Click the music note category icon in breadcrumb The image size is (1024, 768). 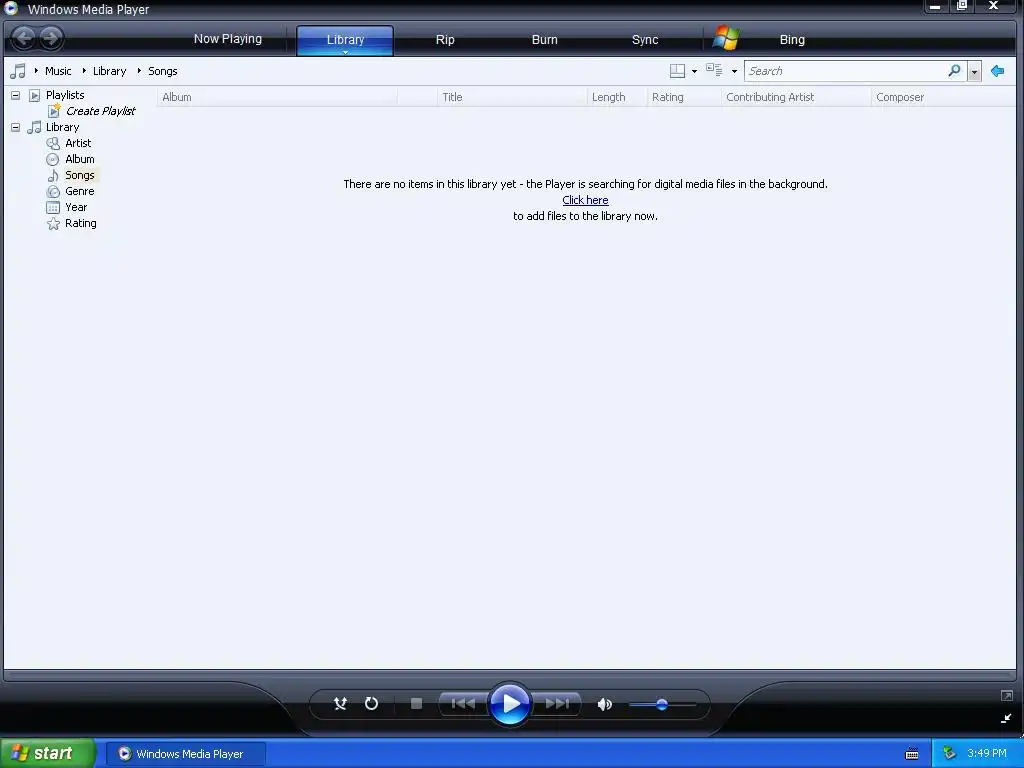[x=18, y=71]
